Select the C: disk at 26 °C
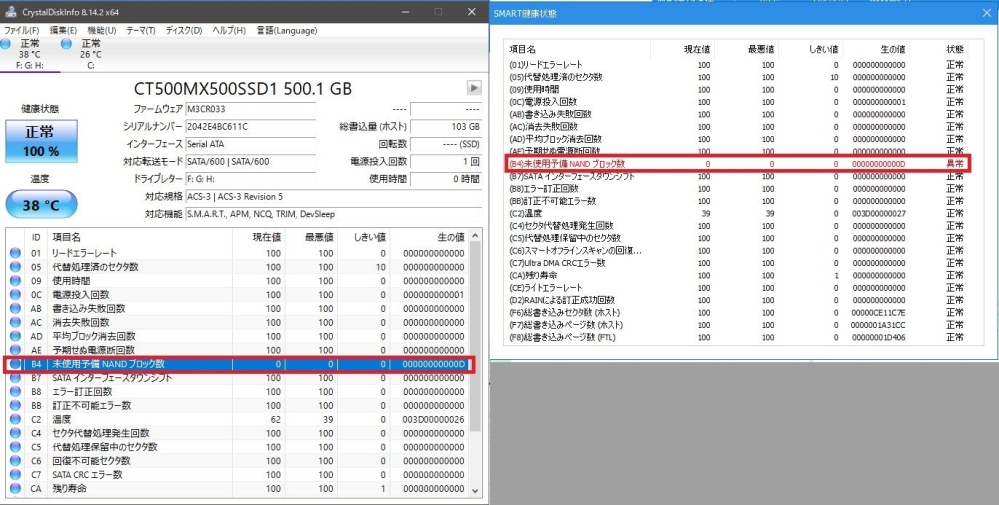 90,54
